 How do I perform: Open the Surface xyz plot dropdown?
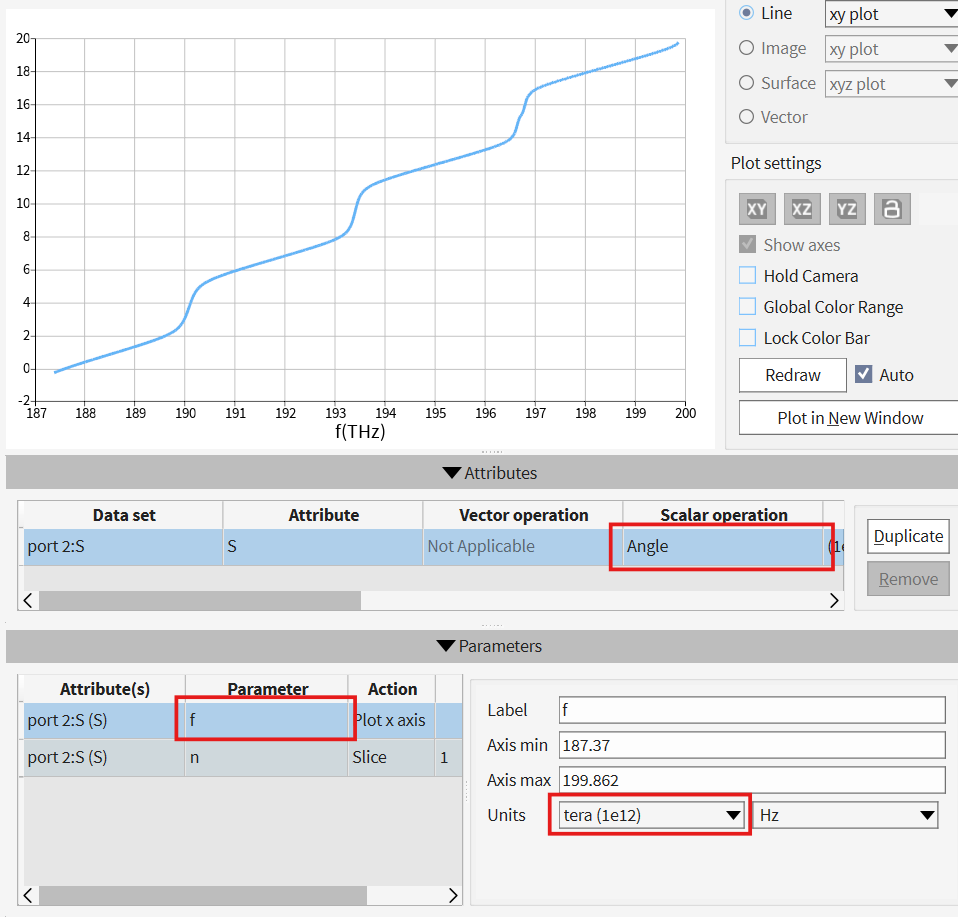click(892, 84)
